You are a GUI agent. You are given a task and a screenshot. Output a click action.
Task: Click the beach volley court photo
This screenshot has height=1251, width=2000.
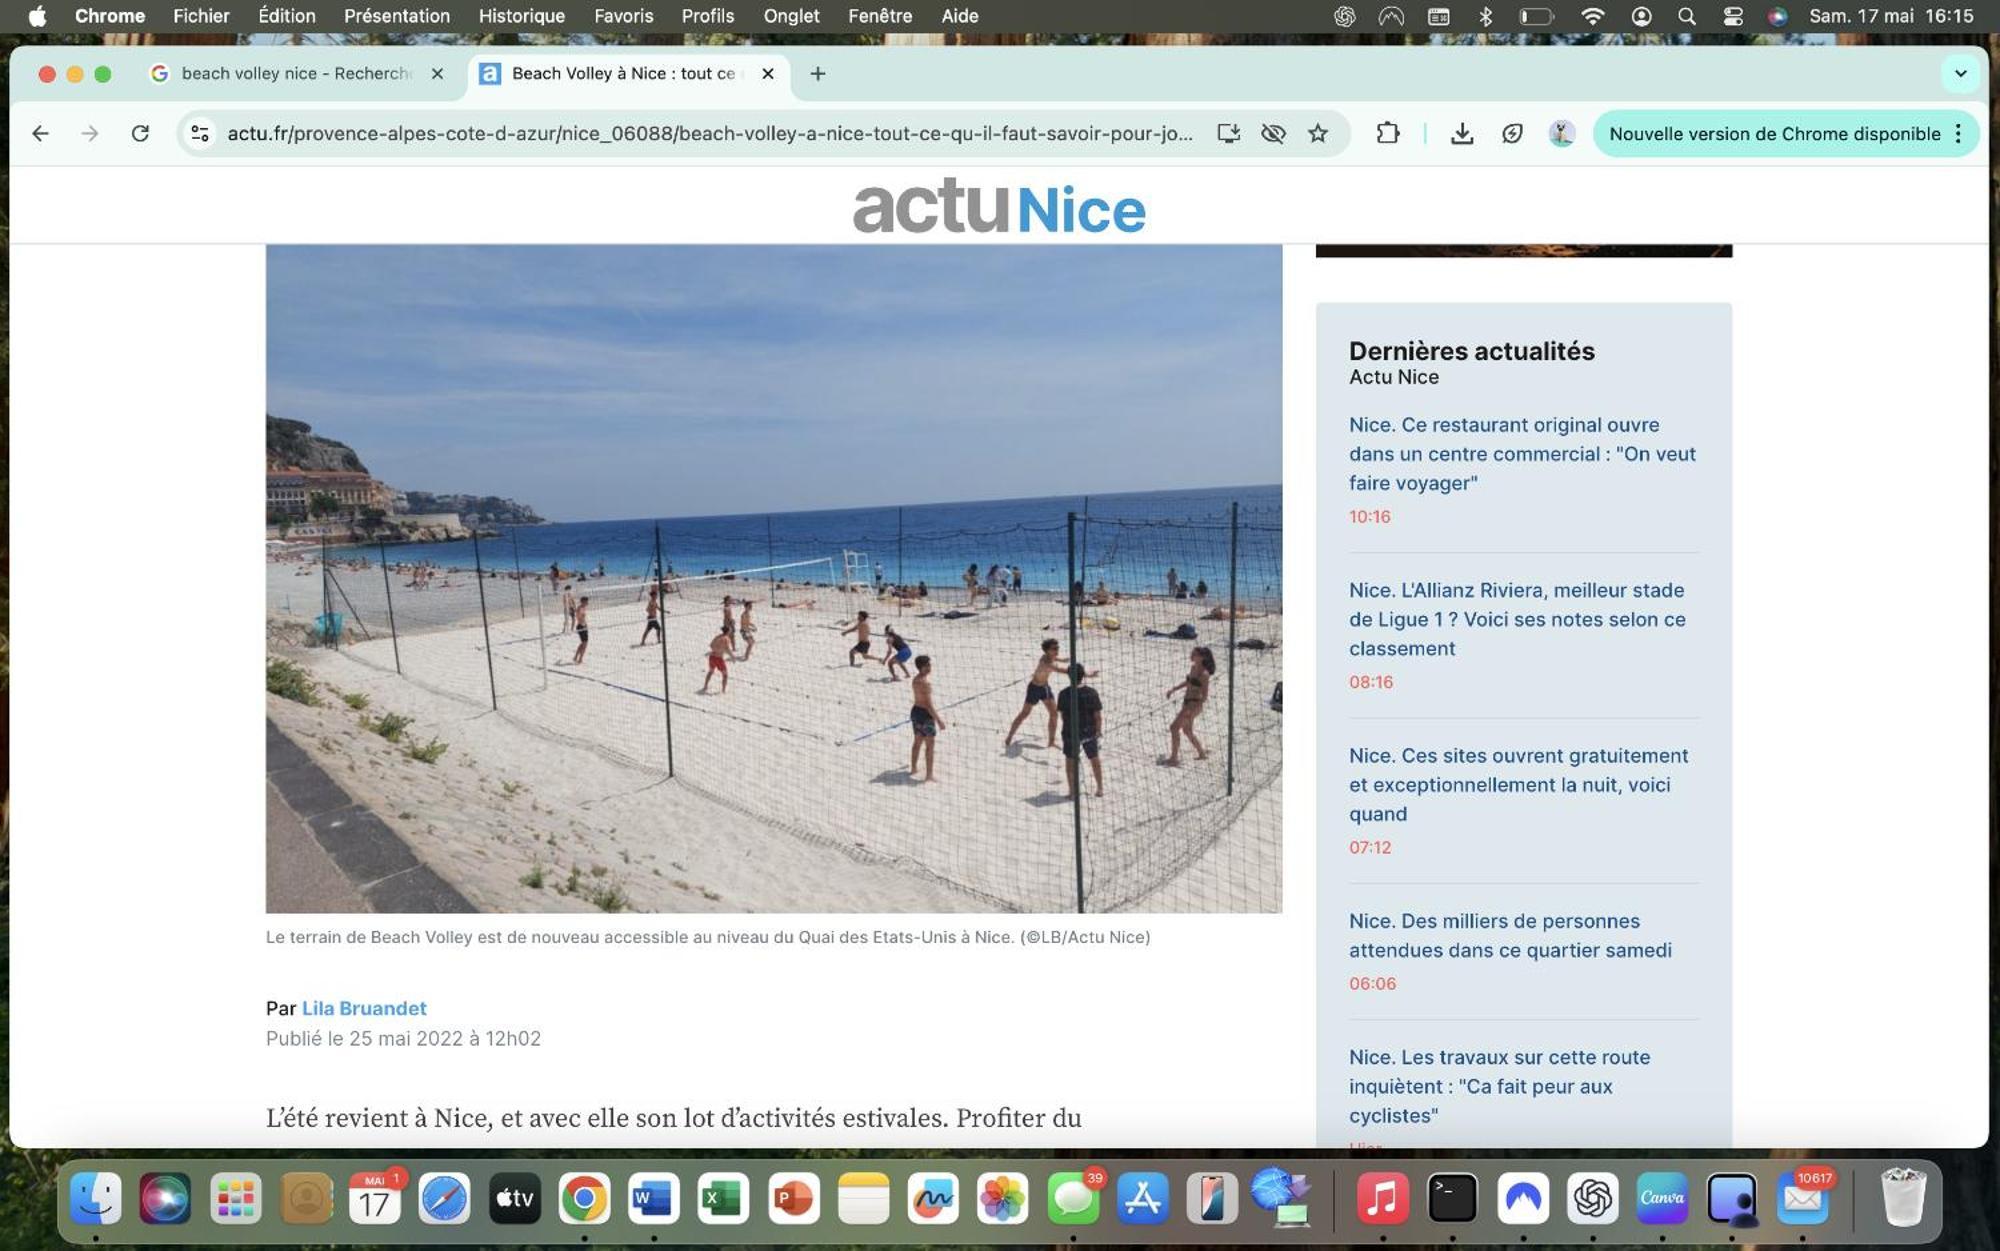[x=773, y=578]
